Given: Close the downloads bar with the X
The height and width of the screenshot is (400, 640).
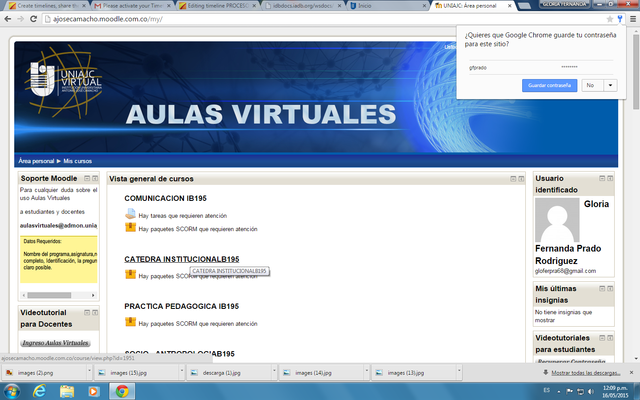Looking at the screenshot, I should tap(631, 372).
